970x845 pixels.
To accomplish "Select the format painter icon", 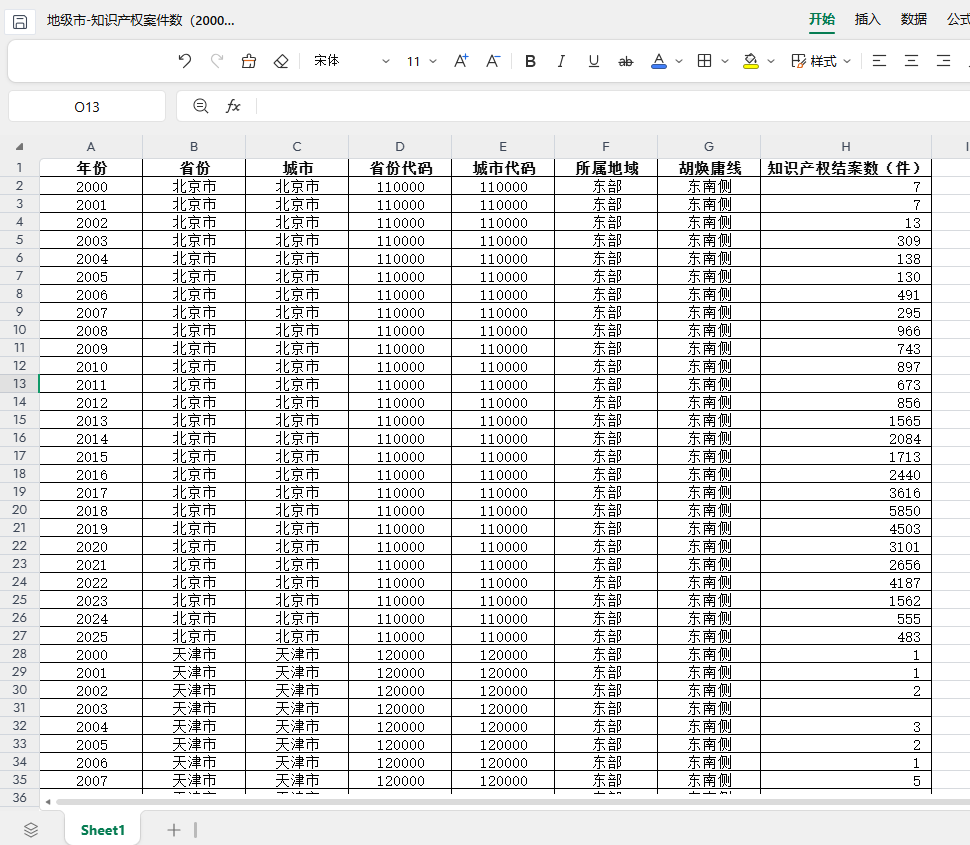I will 249,61.
